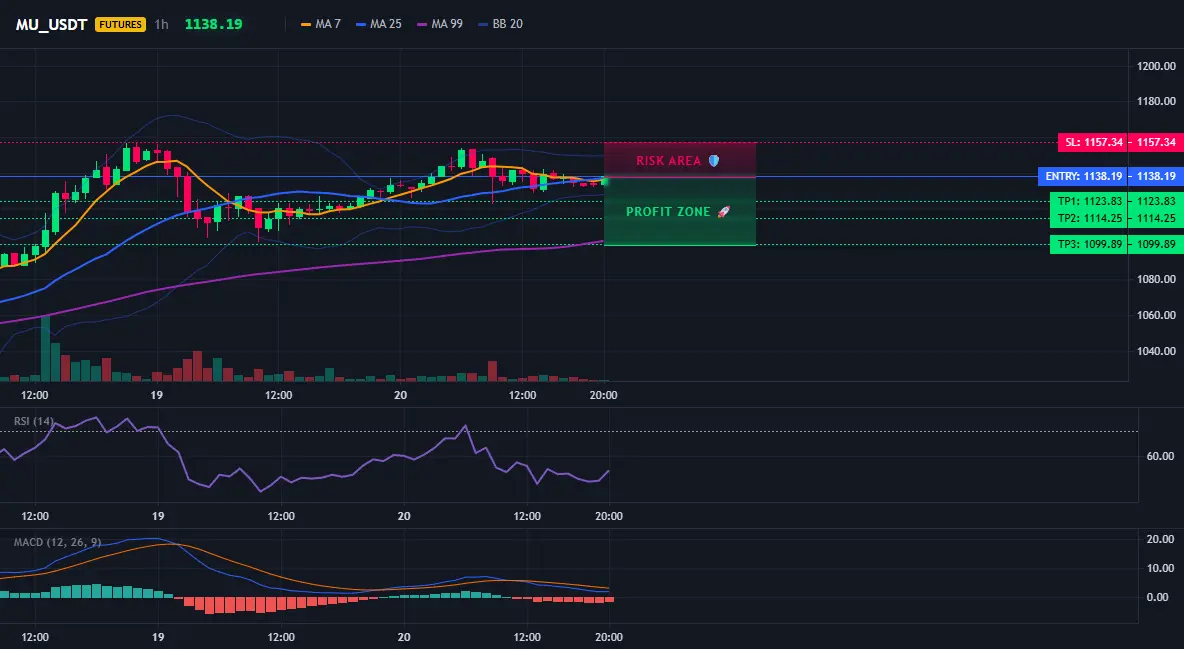
Task: Click the PROFIT ZONE rocket box
Action: point(680,212)
